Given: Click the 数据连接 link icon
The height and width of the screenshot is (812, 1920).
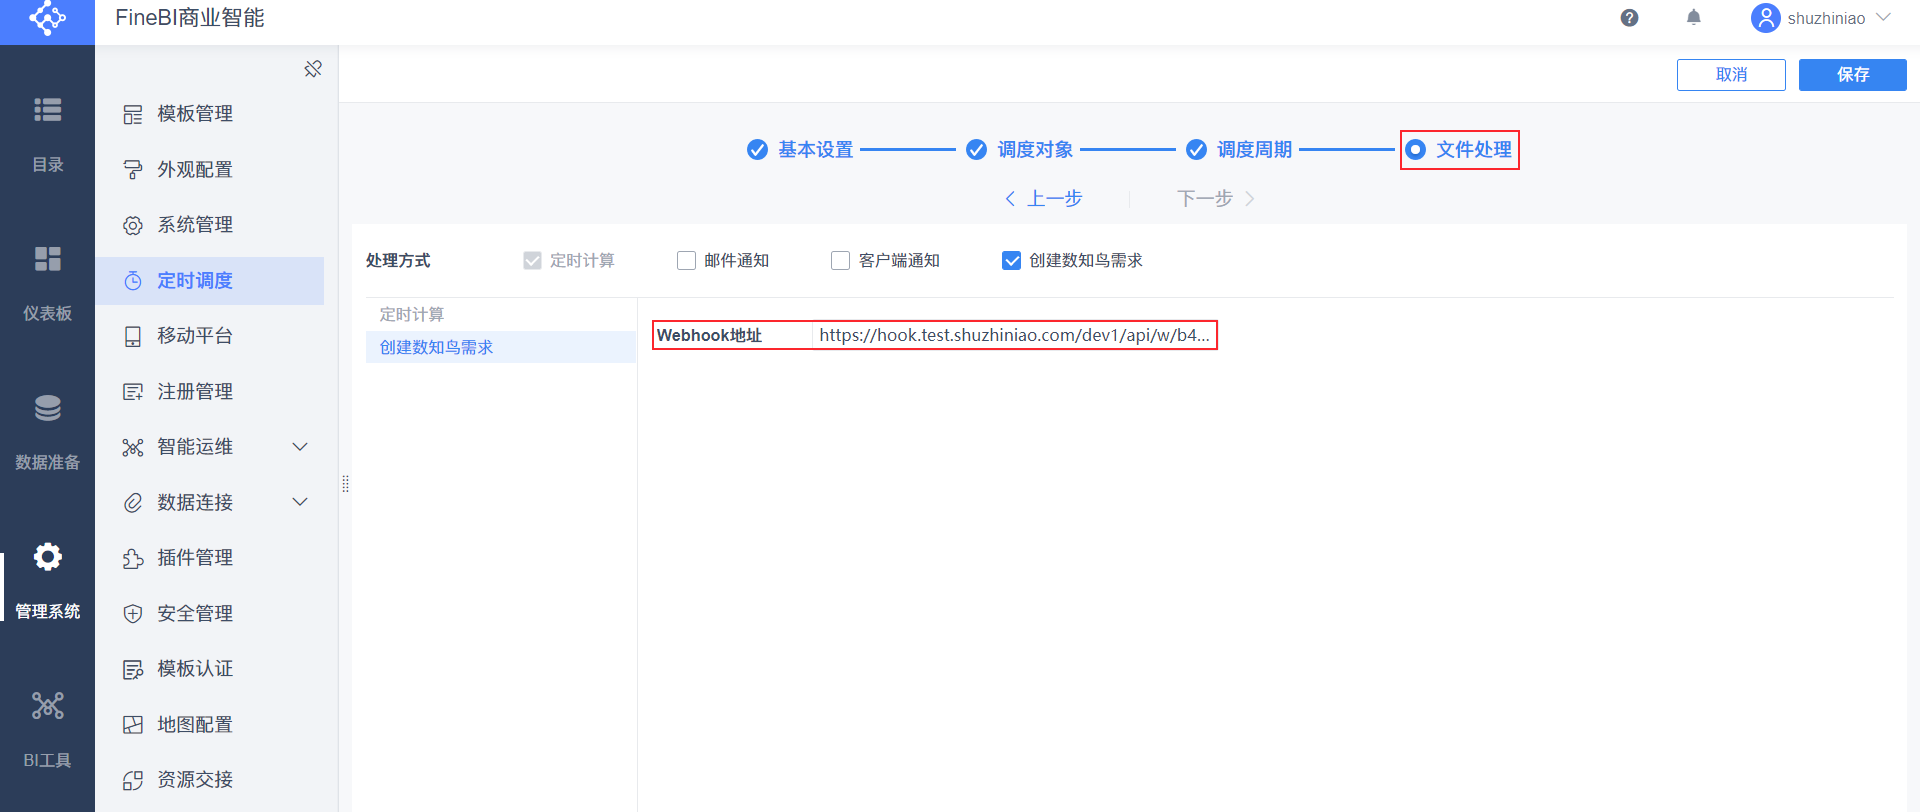Looking at the screenshot, I should pos(132,503).
